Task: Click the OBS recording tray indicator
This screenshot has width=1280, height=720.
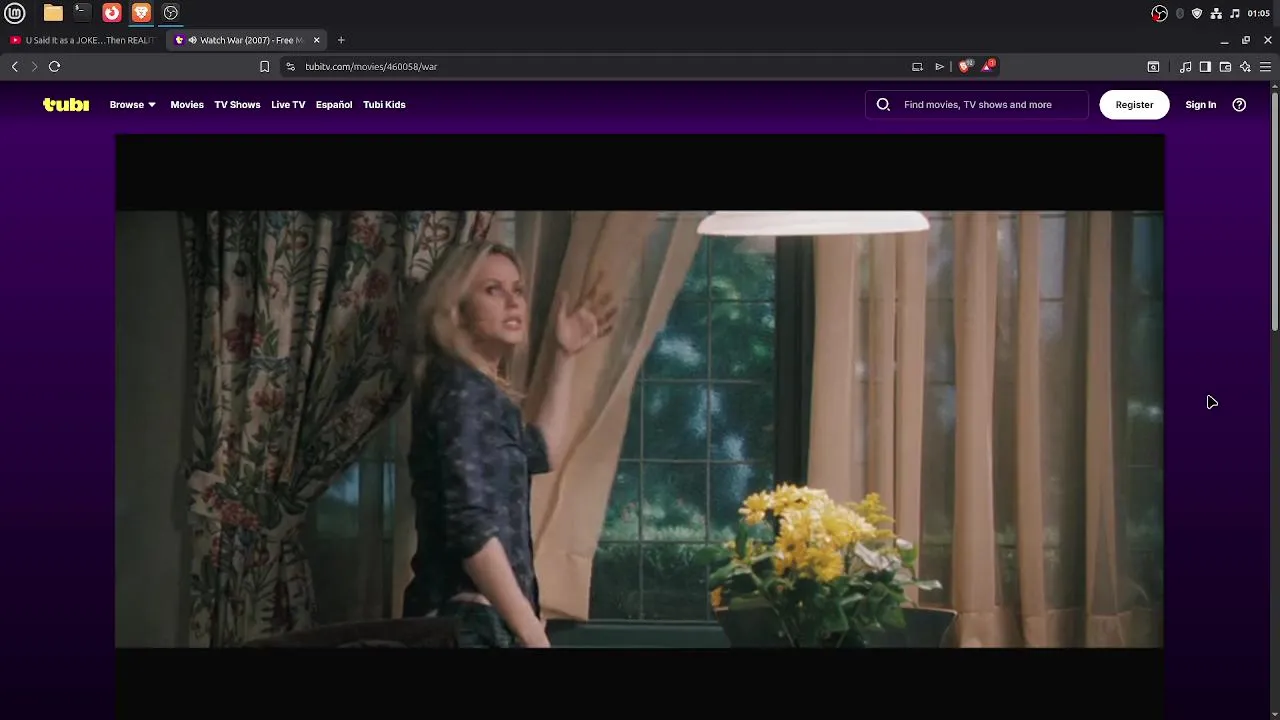Action: tap(1160, 13)
